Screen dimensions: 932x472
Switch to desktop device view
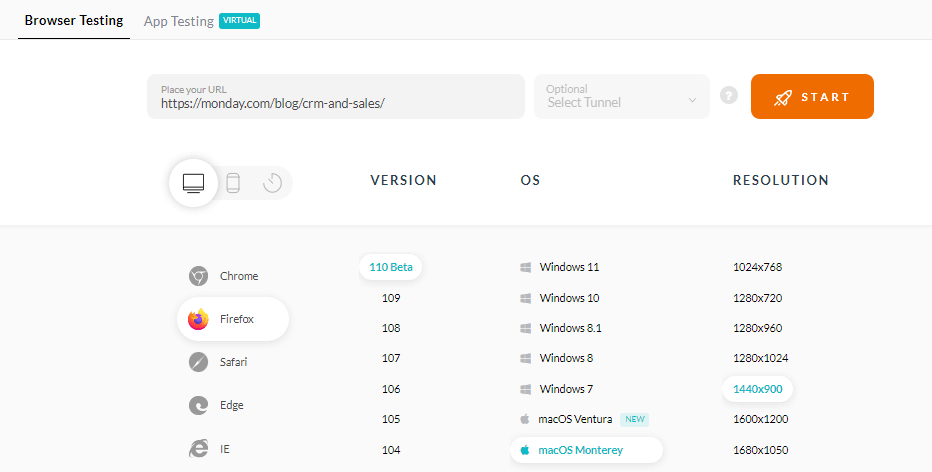click(193, 183)
